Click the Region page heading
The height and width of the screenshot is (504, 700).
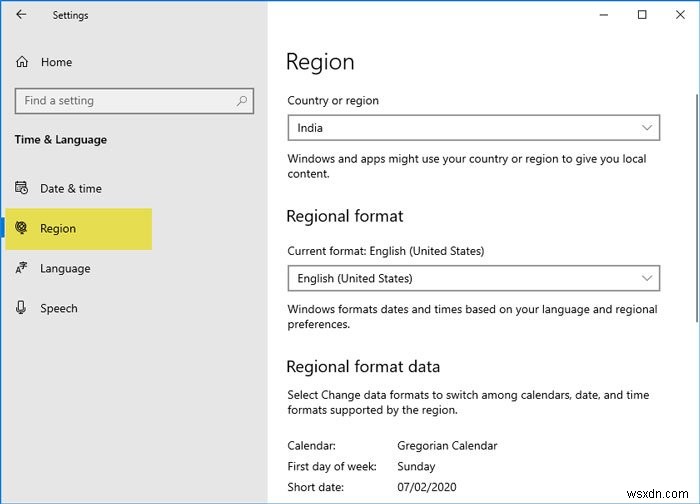click(x=320, y=62)
